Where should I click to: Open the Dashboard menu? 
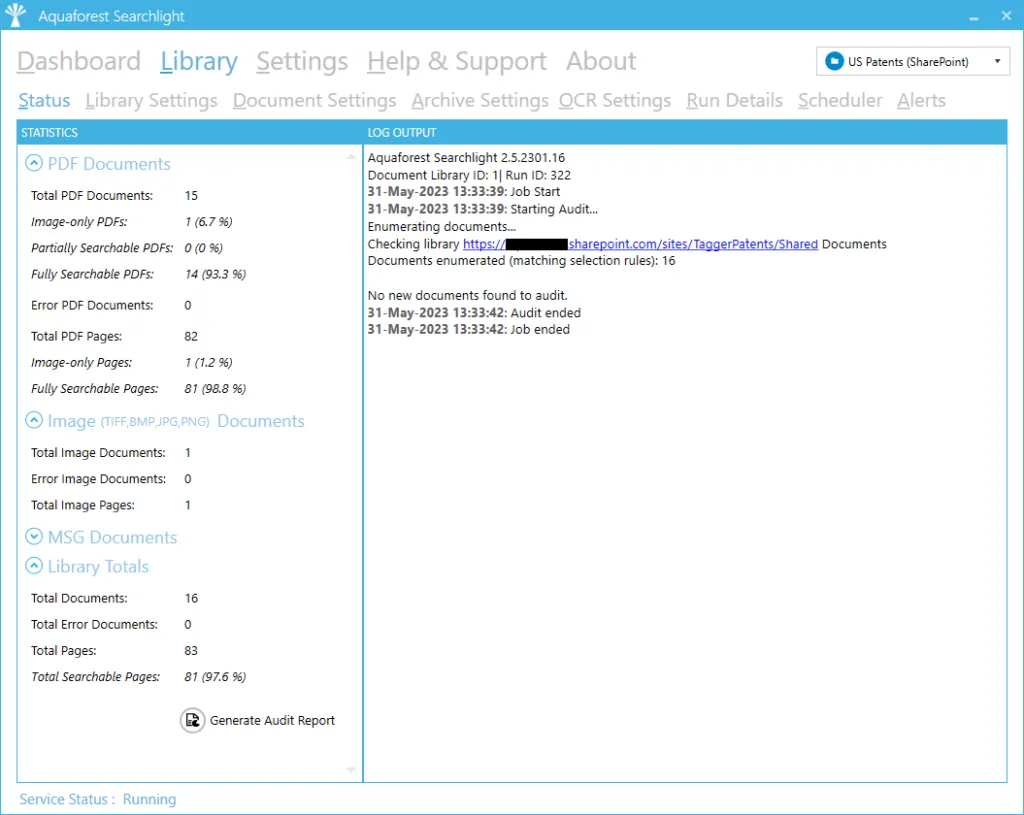(x=79, y=61)
